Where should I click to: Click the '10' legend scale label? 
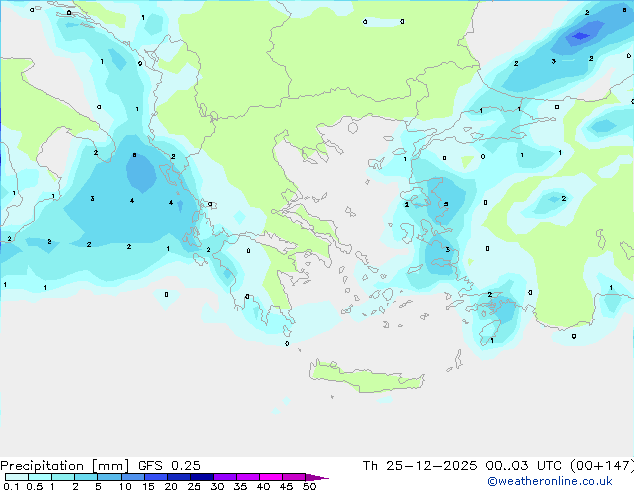[125, 486]
